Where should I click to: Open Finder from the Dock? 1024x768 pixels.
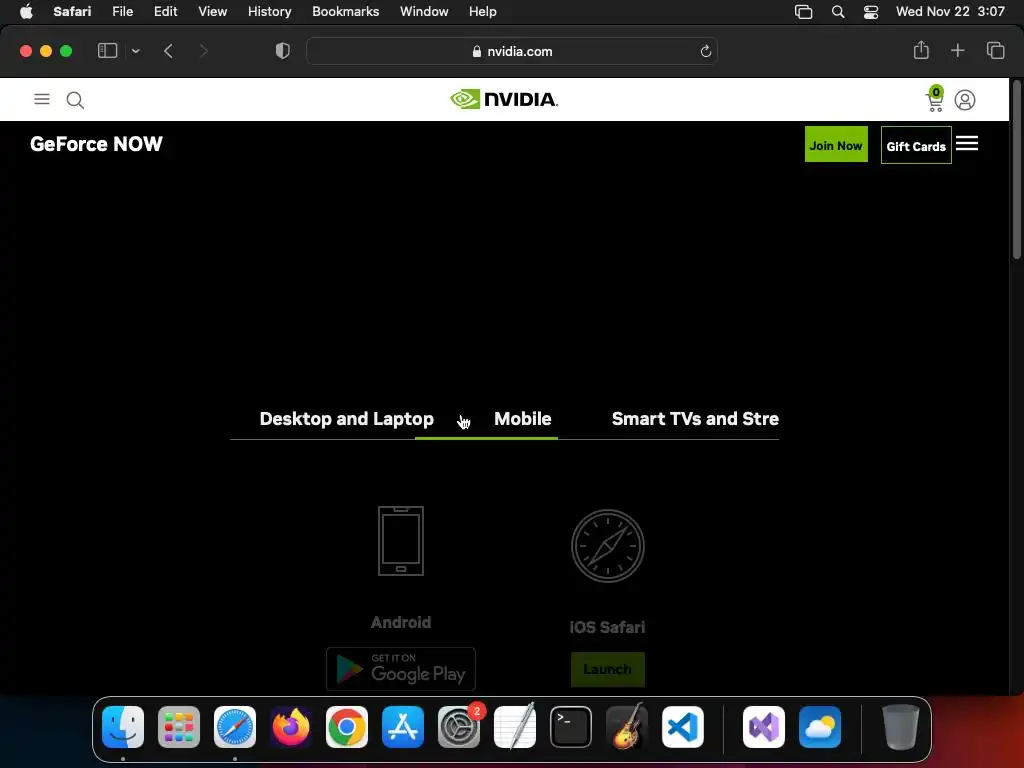[123, 727]
